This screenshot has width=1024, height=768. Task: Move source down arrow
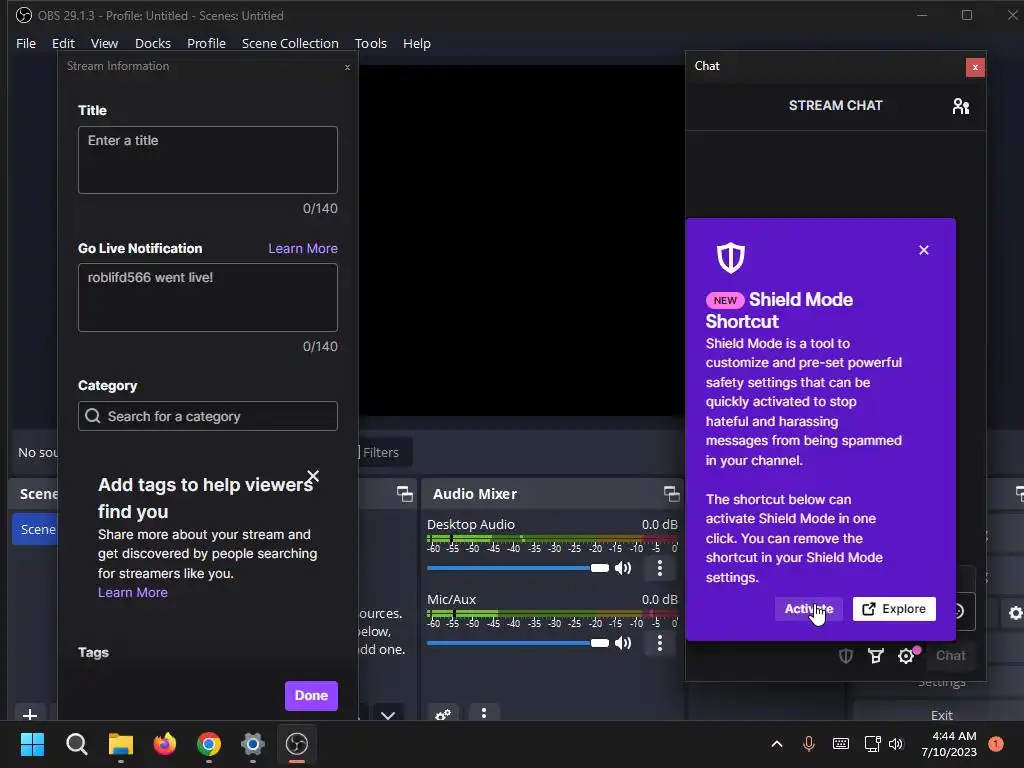(388, 714)
